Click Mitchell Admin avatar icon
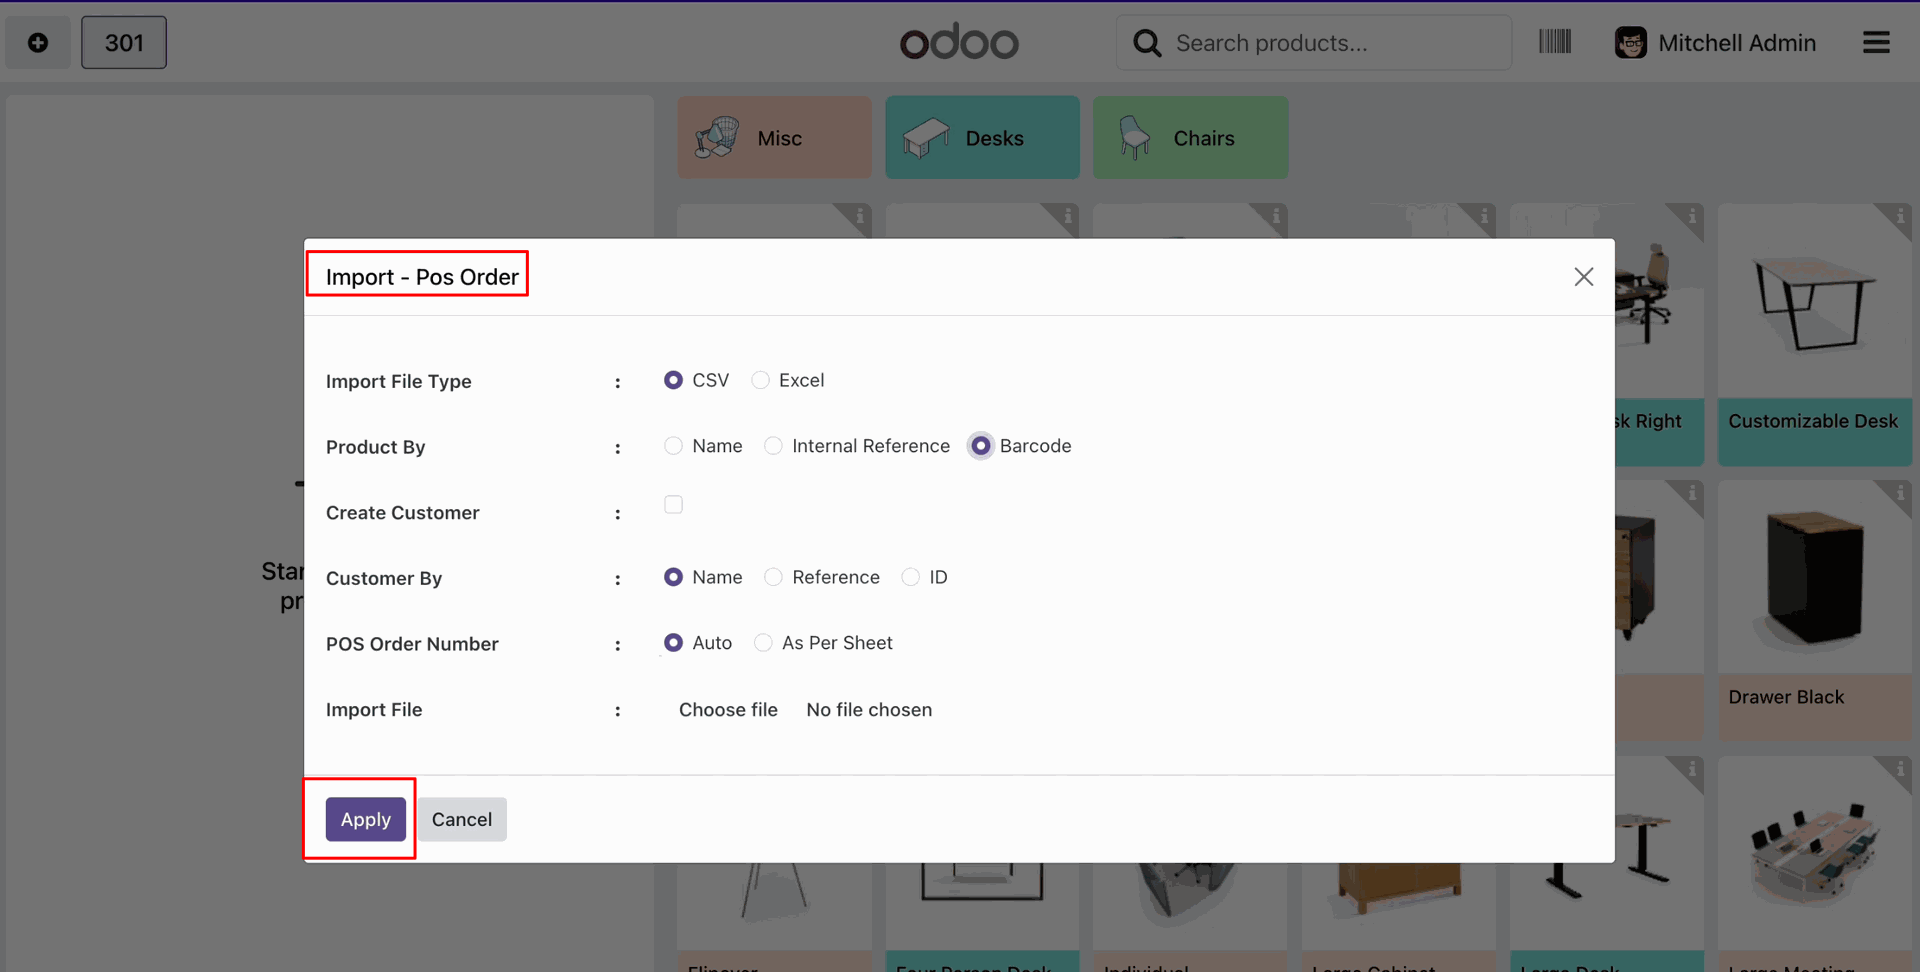The image size is (1920, 972). pyautogui.click(x=1630, y=43)
